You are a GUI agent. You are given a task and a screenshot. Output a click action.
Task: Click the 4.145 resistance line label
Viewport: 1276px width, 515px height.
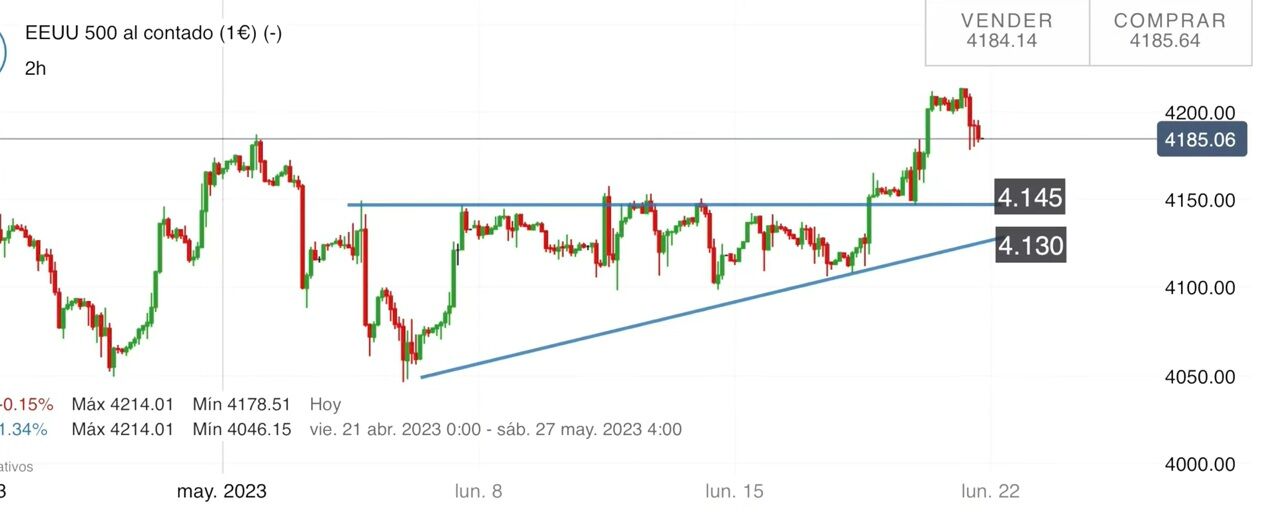[x=1030, y=197]
